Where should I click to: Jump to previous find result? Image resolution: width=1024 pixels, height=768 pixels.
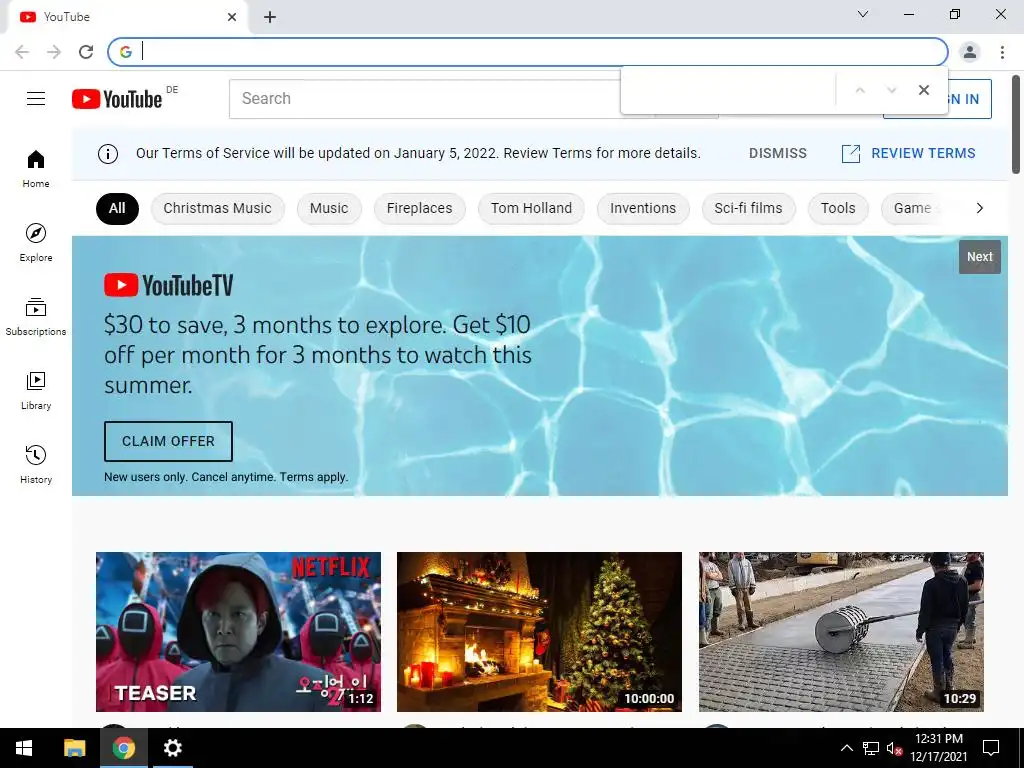(860, 90)
